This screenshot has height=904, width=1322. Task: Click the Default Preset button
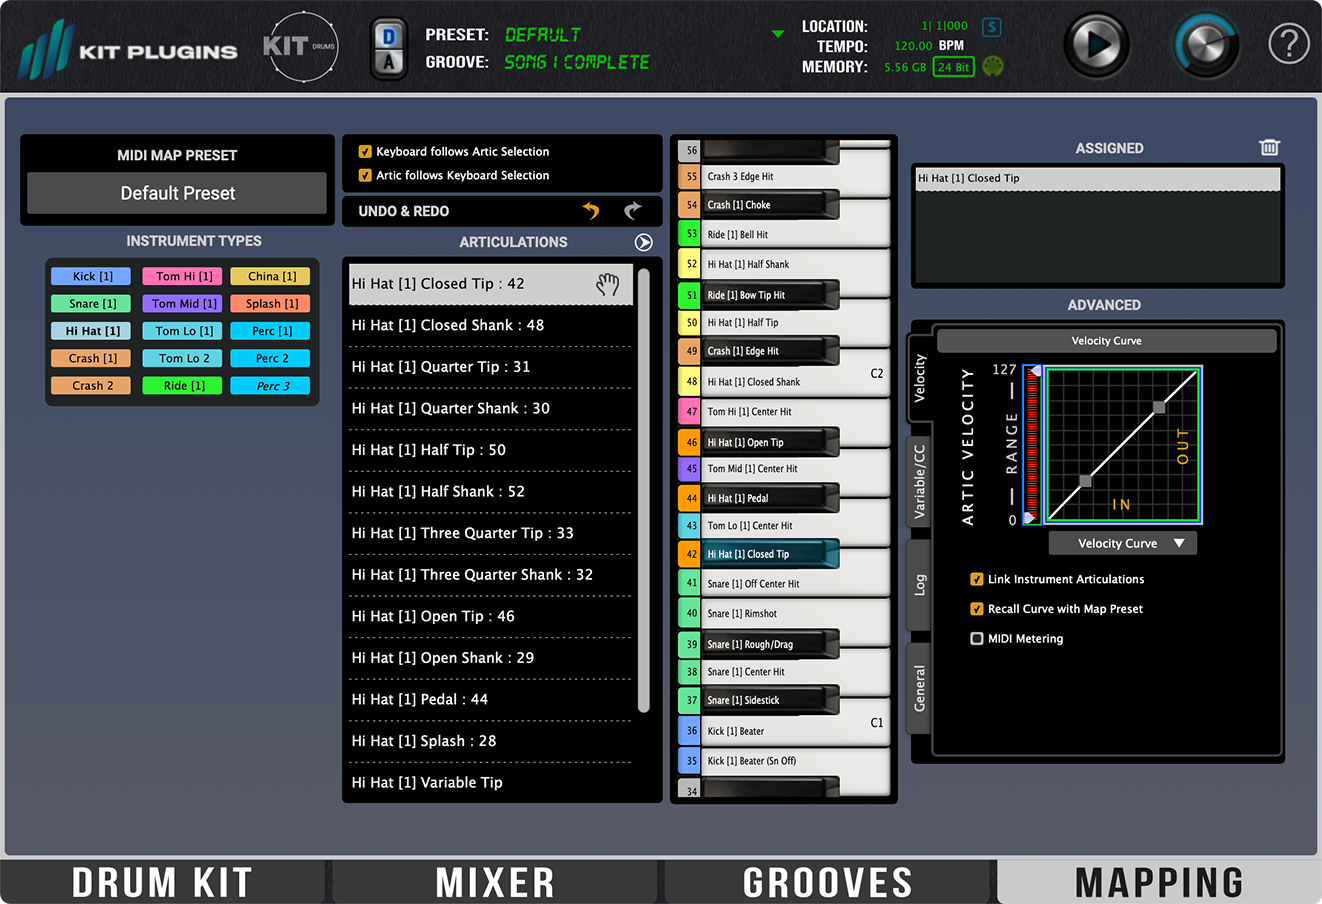pyautogui.click(x=176, y=194)
